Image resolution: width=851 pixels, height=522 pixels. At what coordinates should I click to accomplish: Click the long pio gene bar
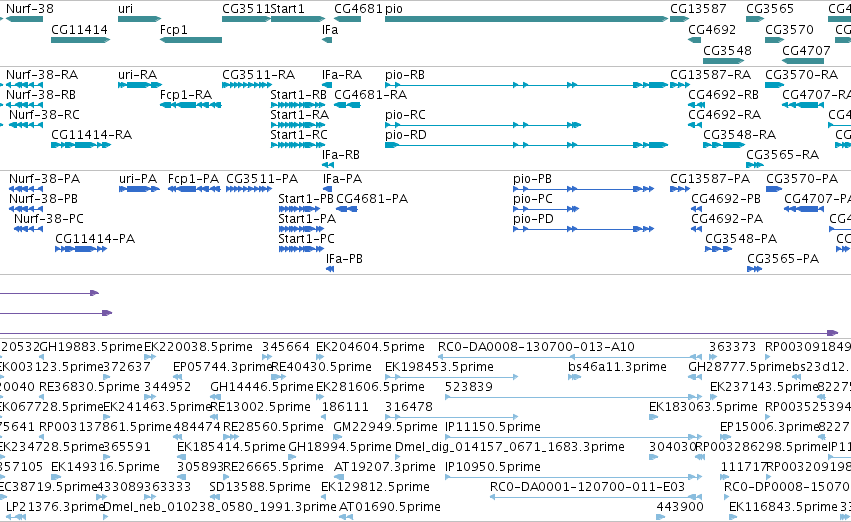pos(526,19)
